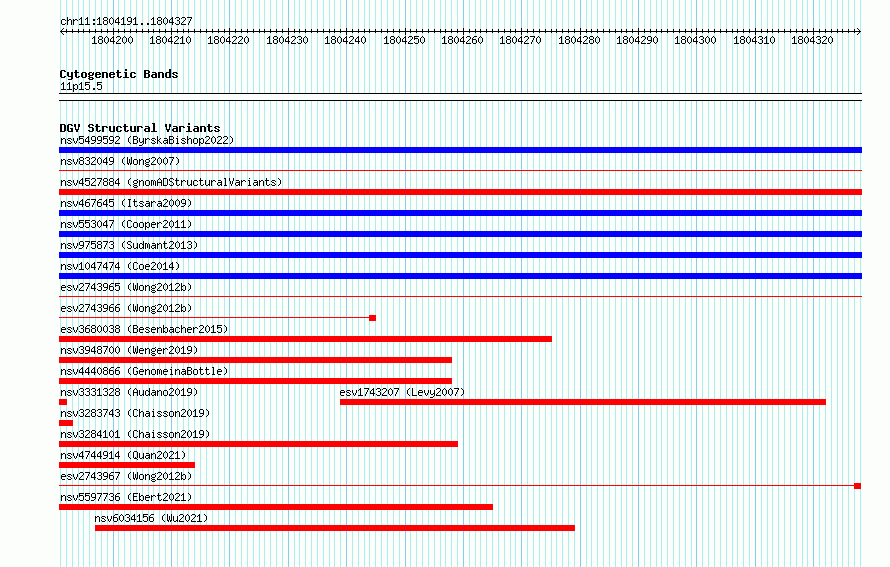Screen dimensions: 890x567
Task: Click the first esv2743965 (Wong2012b) label
Action: coord(126,287)
